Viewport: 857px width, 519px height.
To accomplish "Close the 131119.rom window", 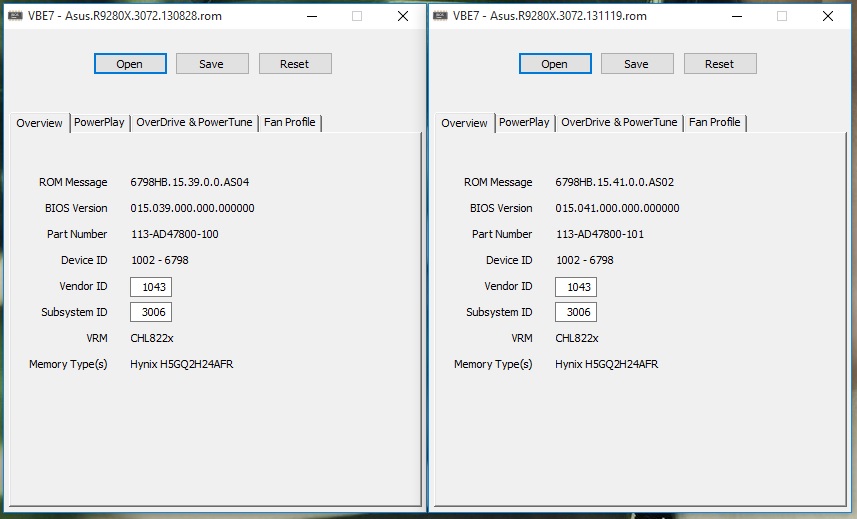I will point(828,16).
